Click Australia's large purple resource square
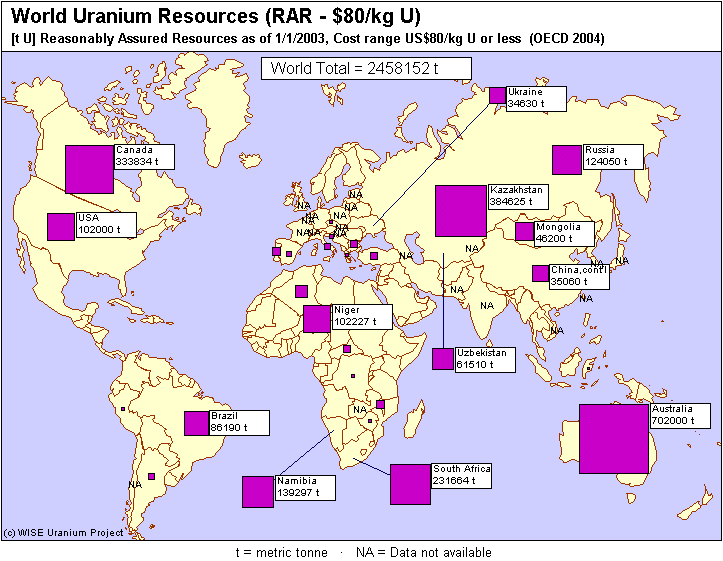This screenshot has height=561, width=723. 614,438
